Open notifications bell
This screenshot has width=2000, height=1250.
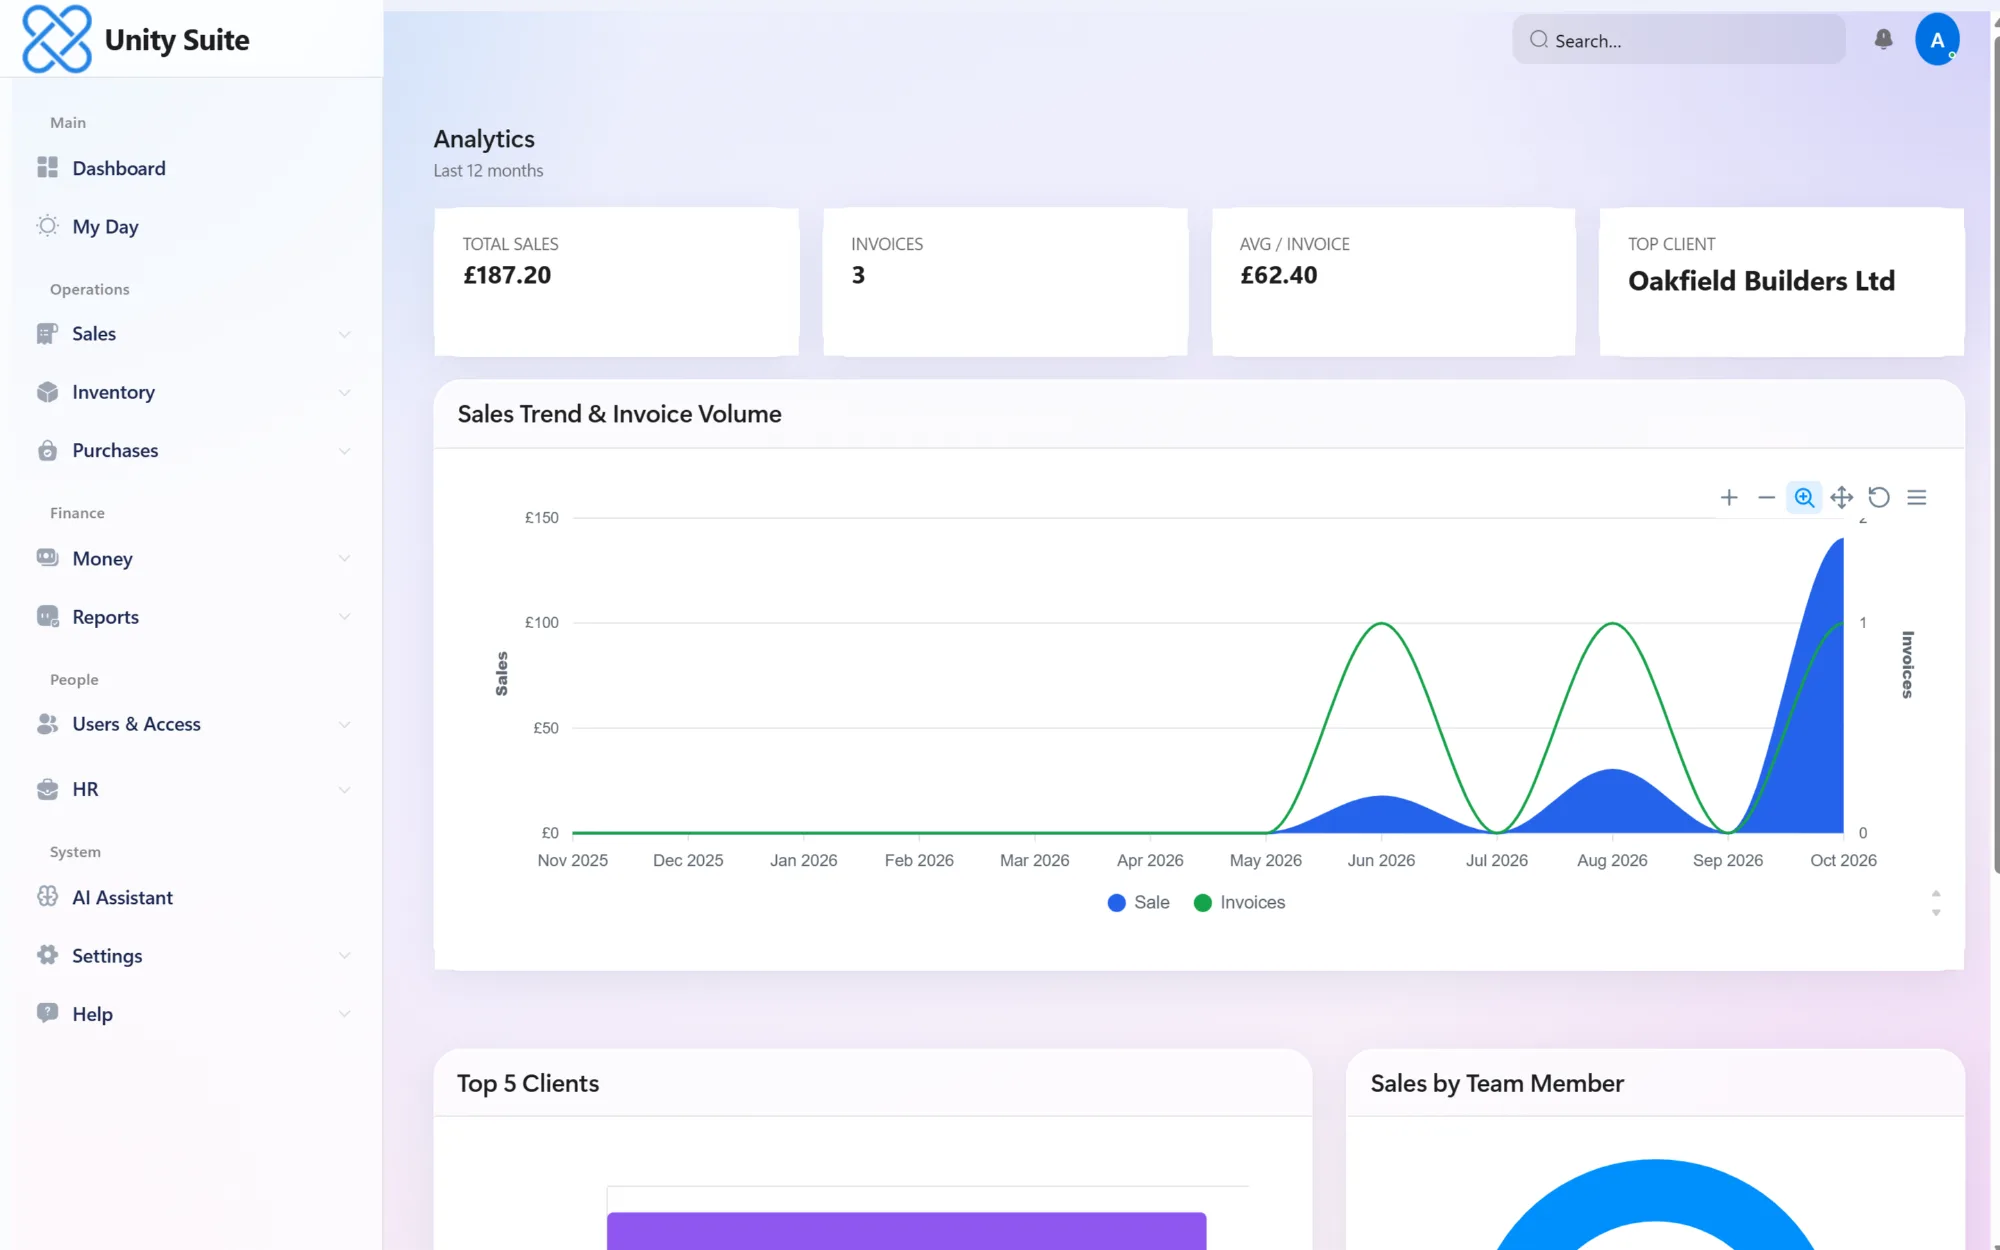click(x=1883, y=39)
